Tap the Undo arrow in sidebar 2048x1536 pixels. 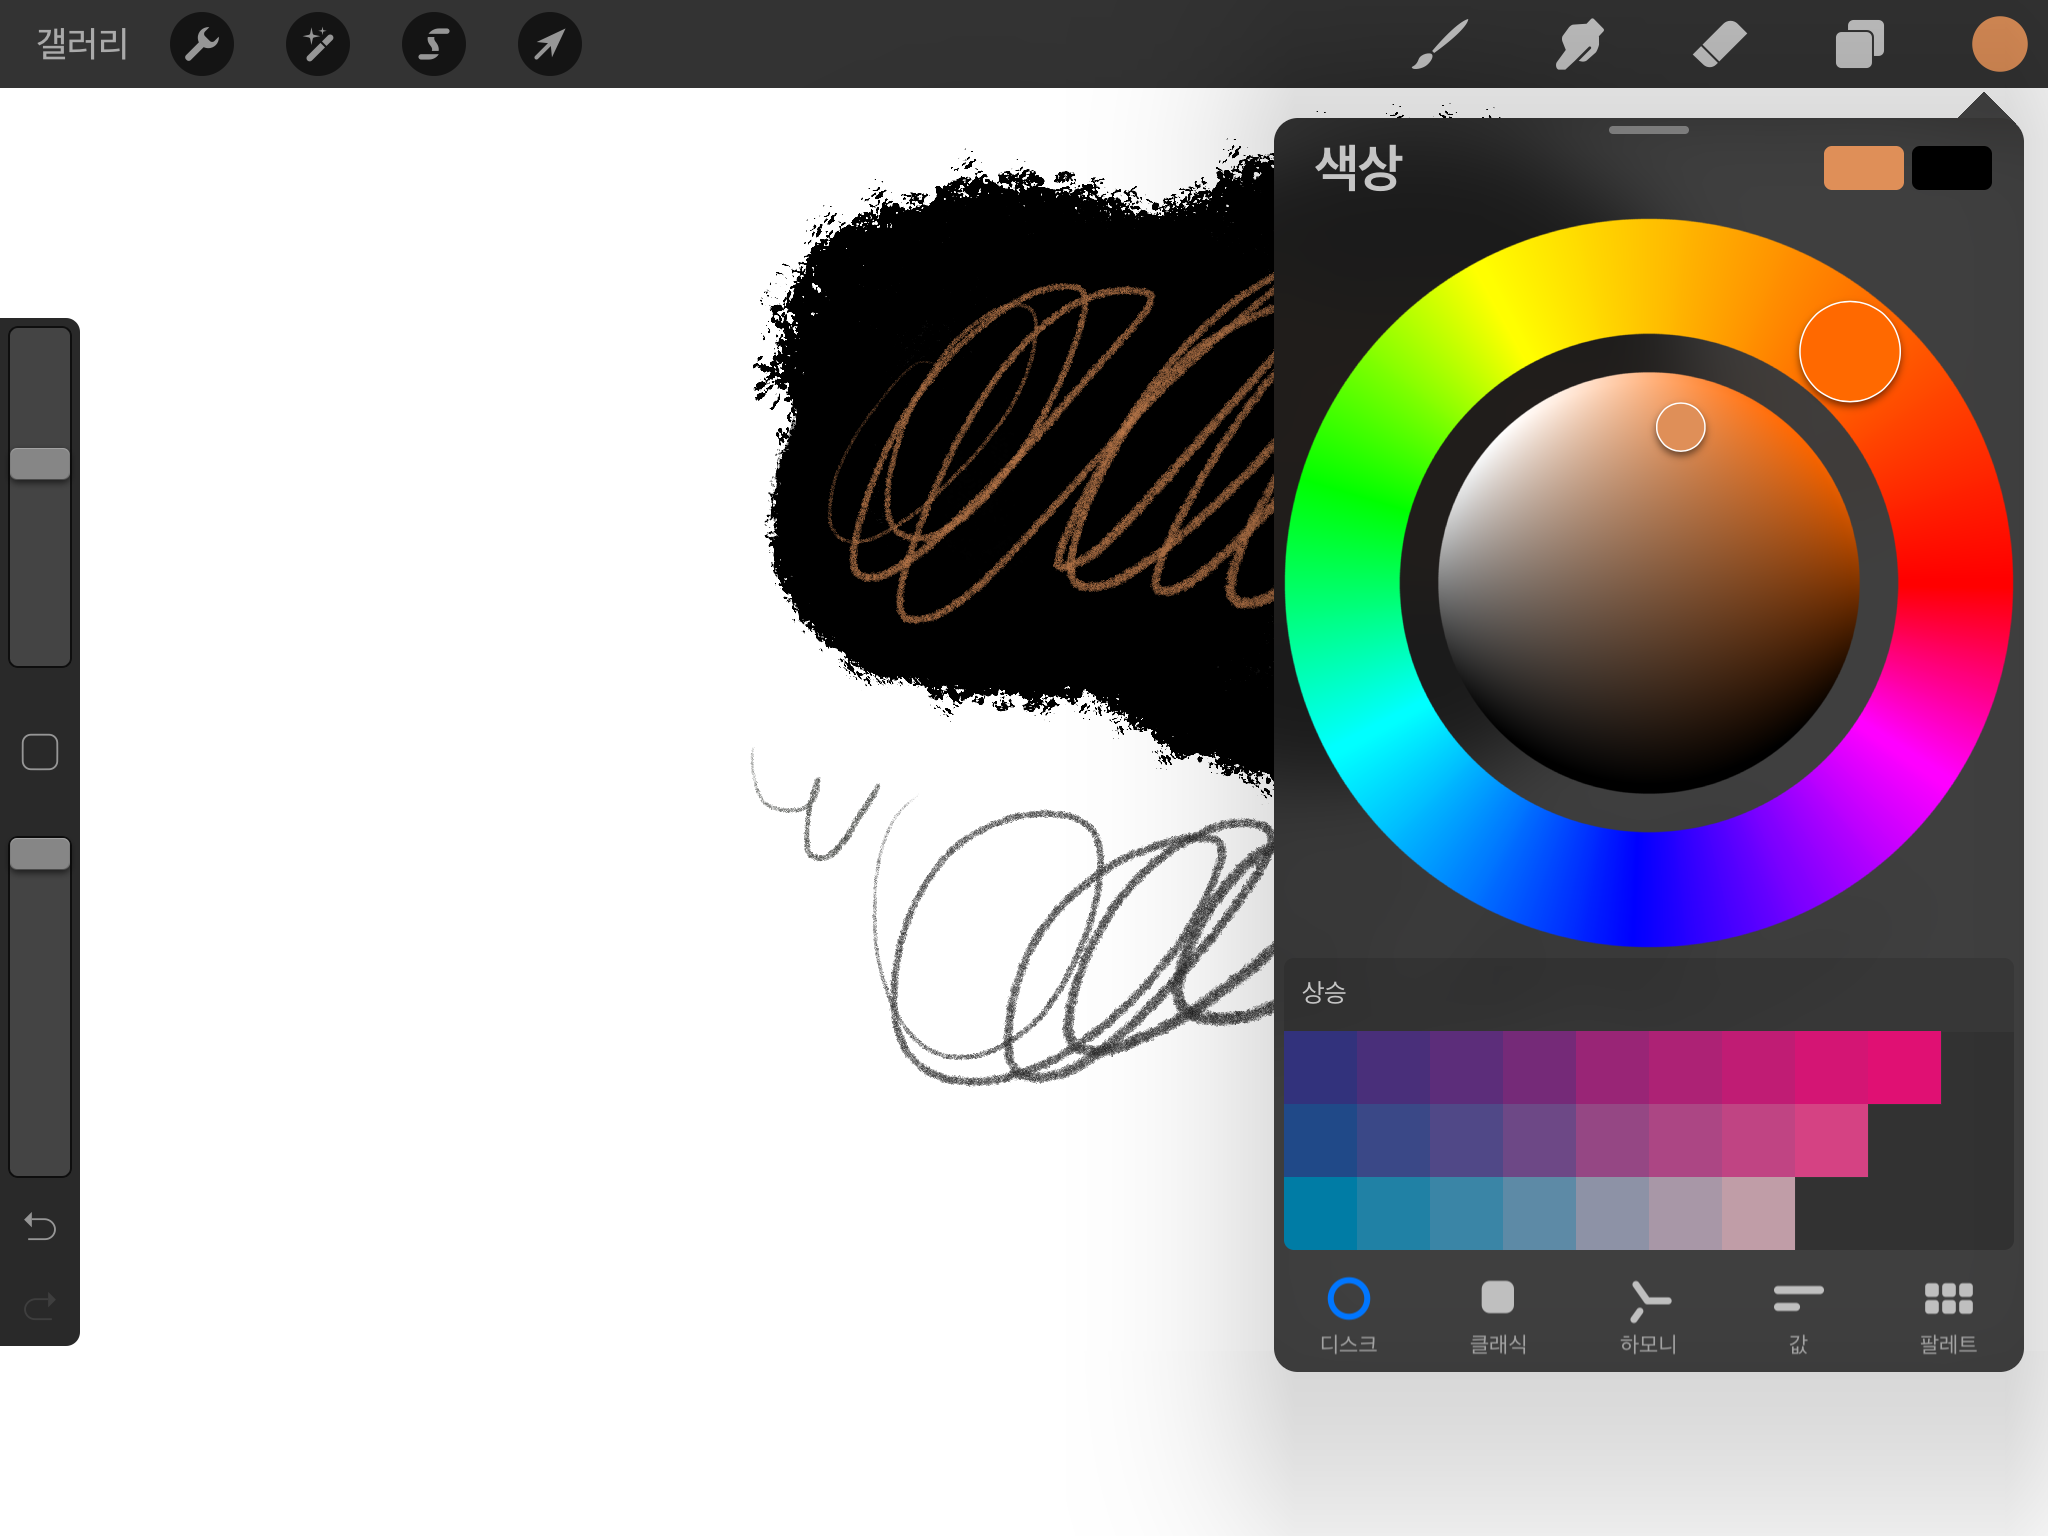click(x=40, y=1226)
